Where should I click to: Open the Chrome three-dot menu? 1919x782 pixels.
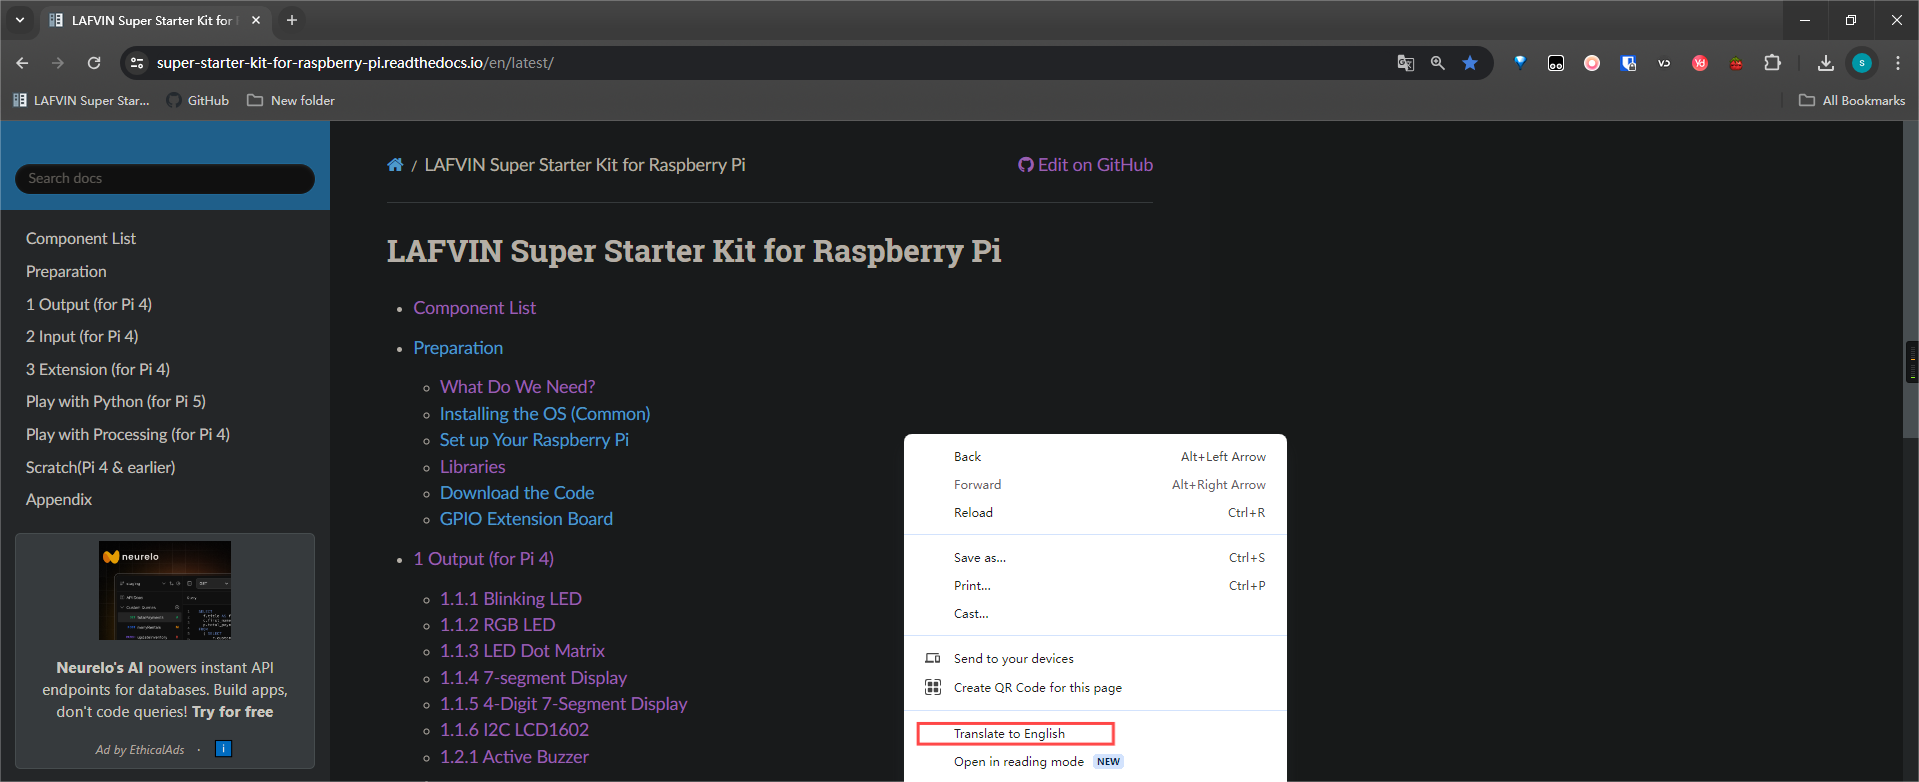coord(1897,63)
